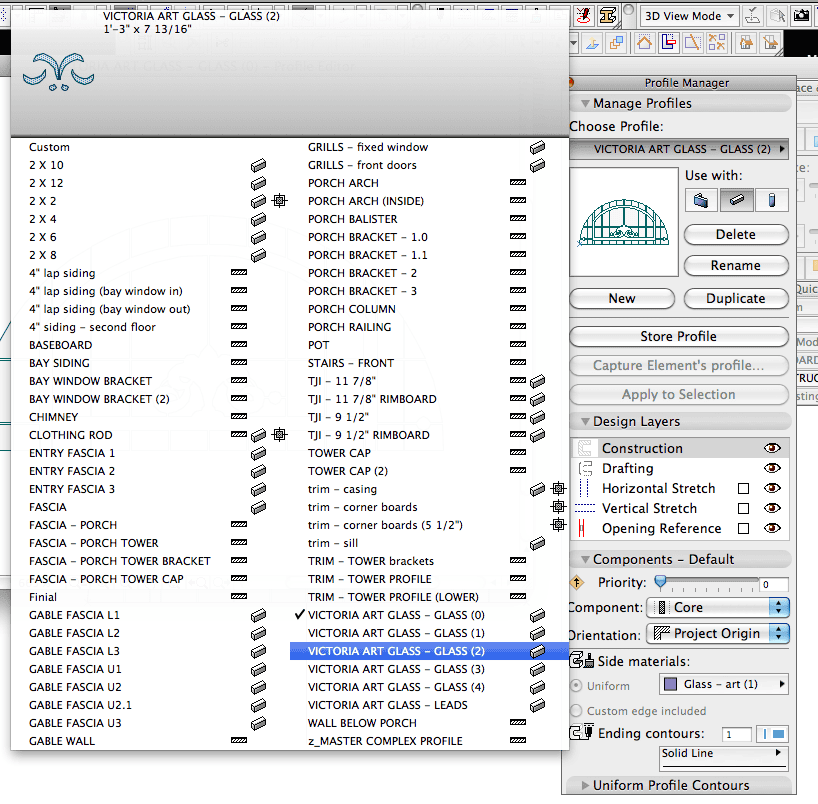Screen dimensions: 818x804
Task: Click the Construction layer icon
Action: [x=585, y=448]
